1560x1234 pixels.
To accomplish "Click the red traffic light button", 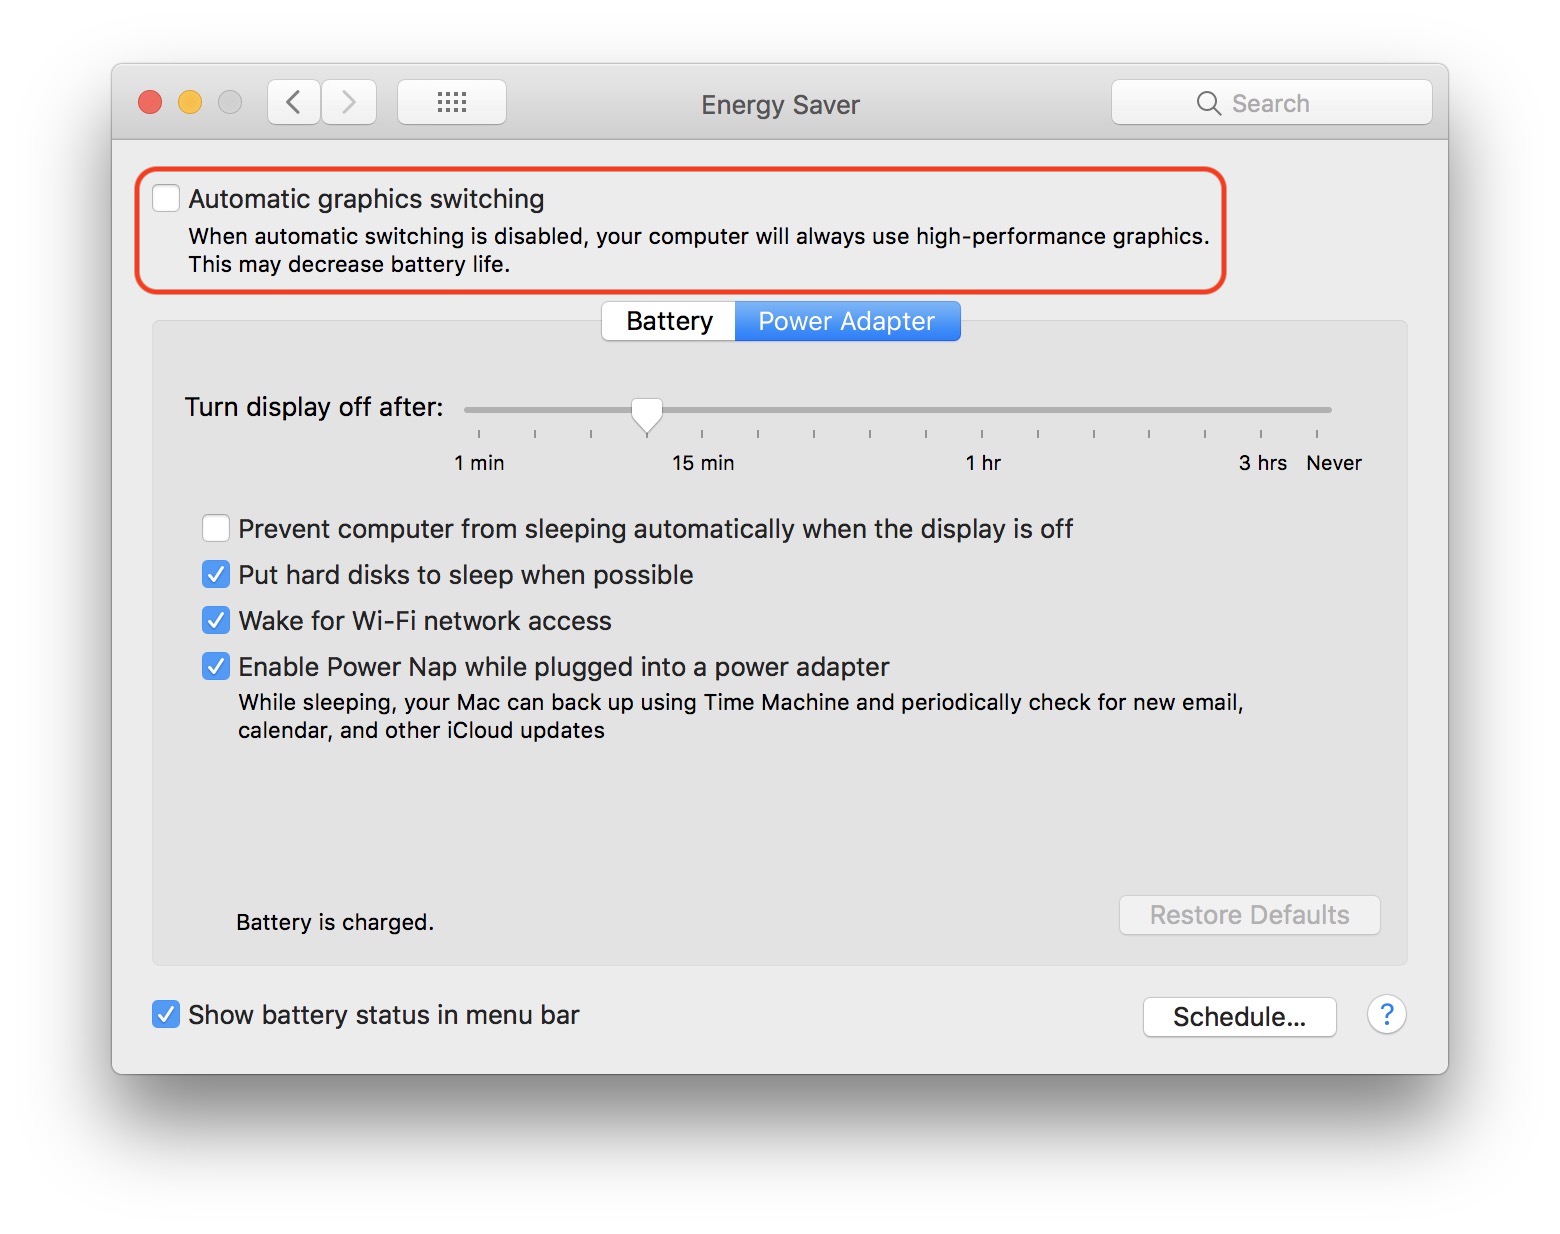I will (x=149, y=101).
